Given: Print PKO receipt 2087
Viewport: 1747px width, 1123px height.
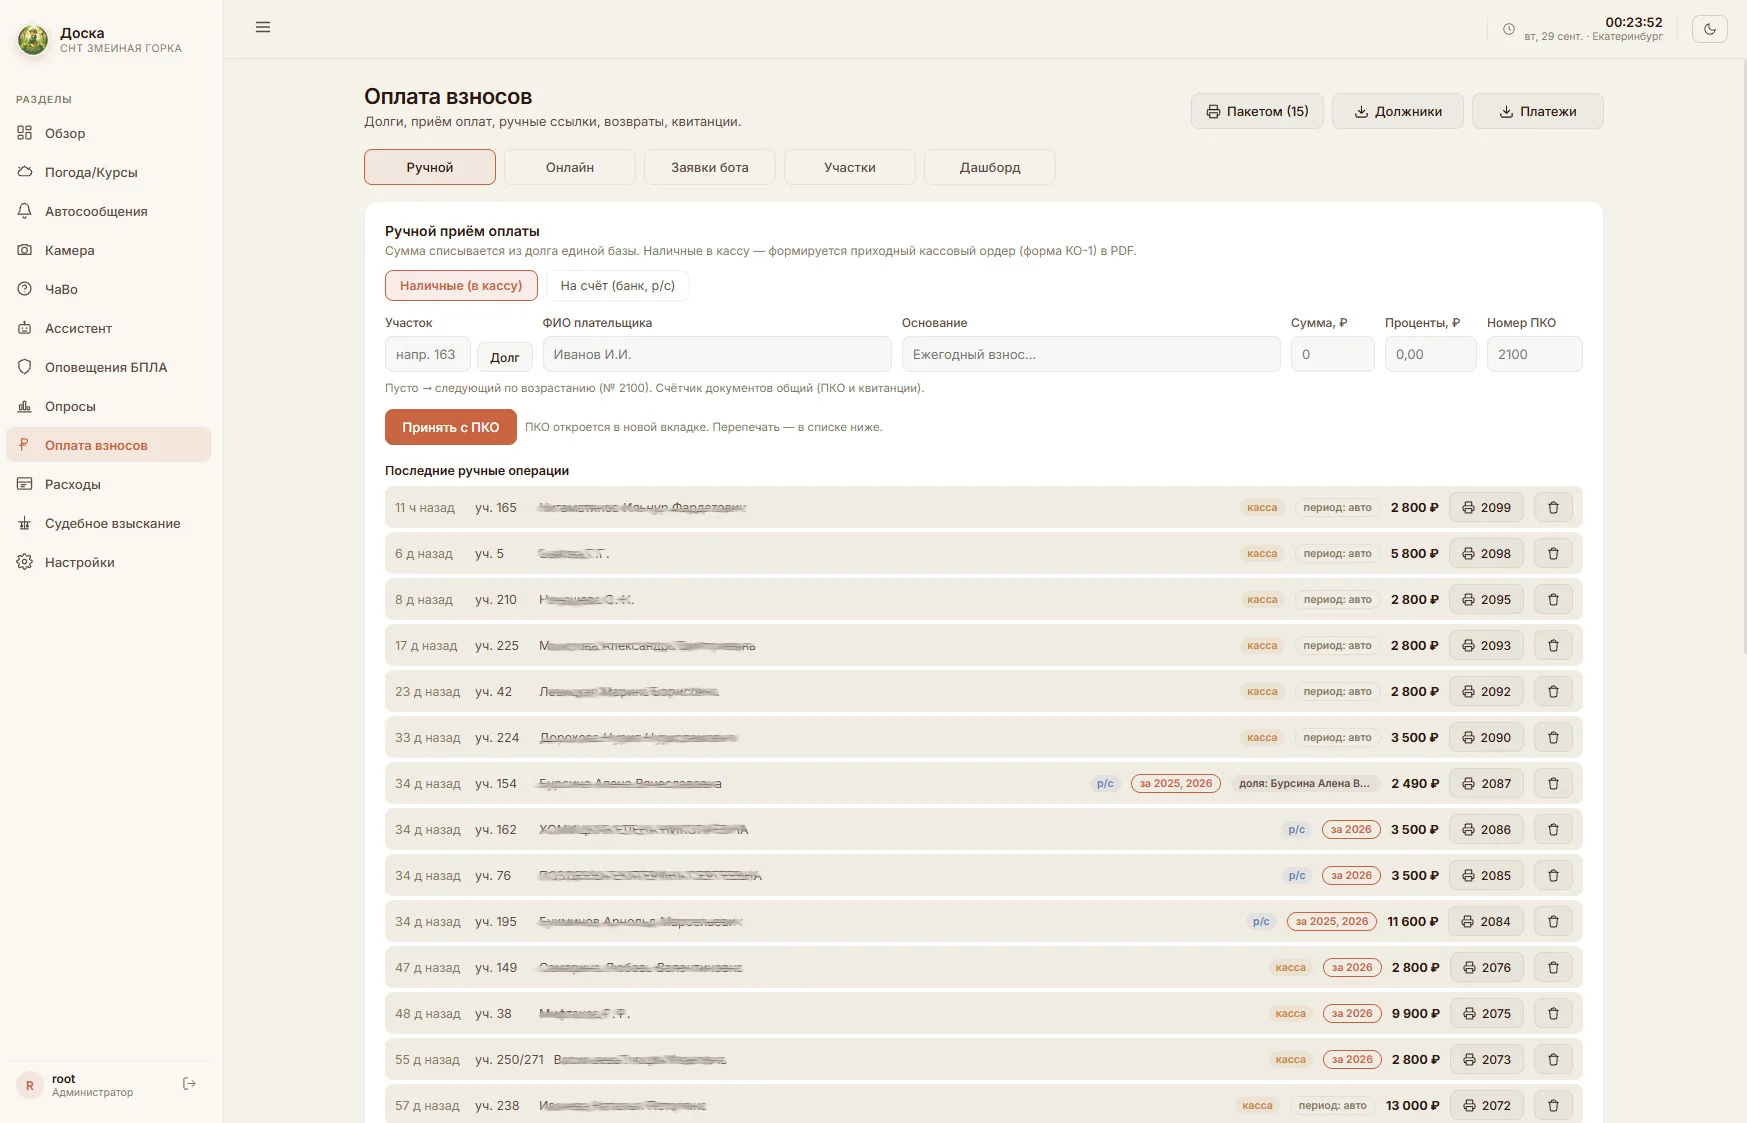Looking at the screenshot, I should 1487,784.
